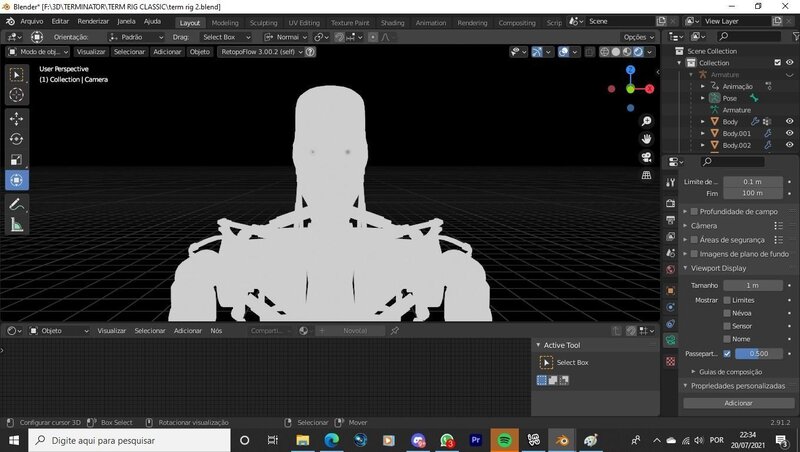This screenshot has height=452, width=800.
Task: Toggle perspective/orthographic grid icon in viewport
Action: point(647,175)
